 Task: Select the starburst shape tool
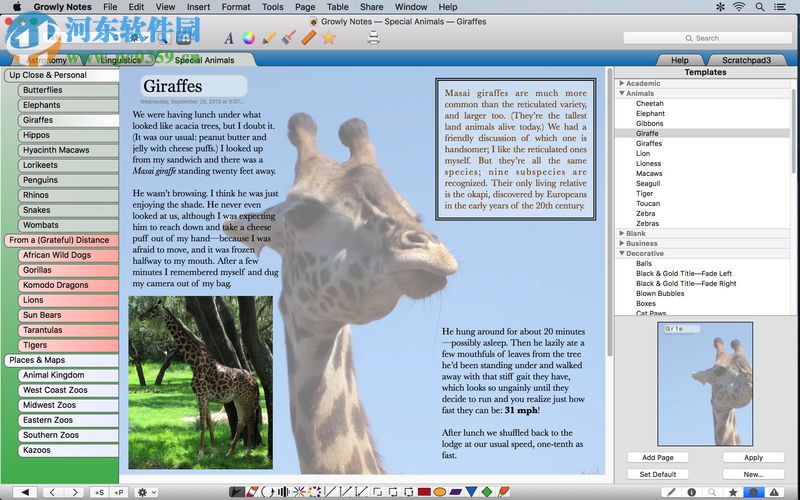point(299,492)
